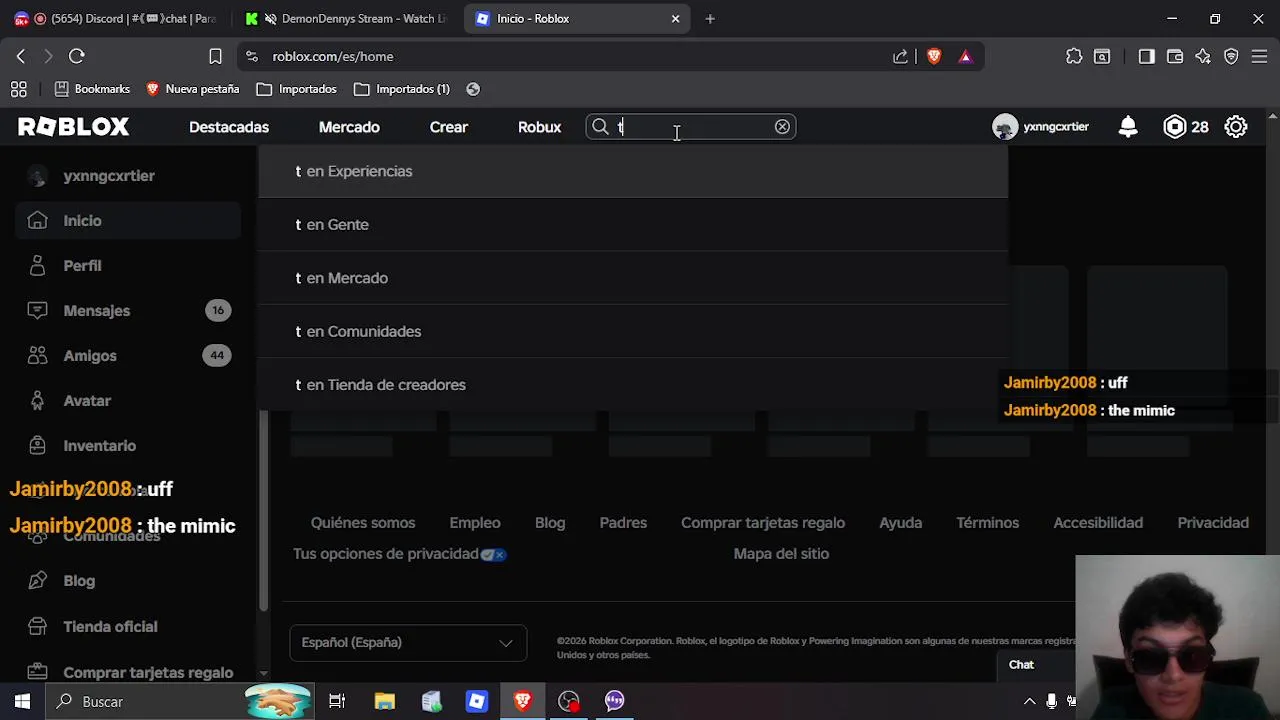This screenshot has width=1280, height=720.
Task: Open Brave wallet icon
Action: click(x=1175, y=56)
